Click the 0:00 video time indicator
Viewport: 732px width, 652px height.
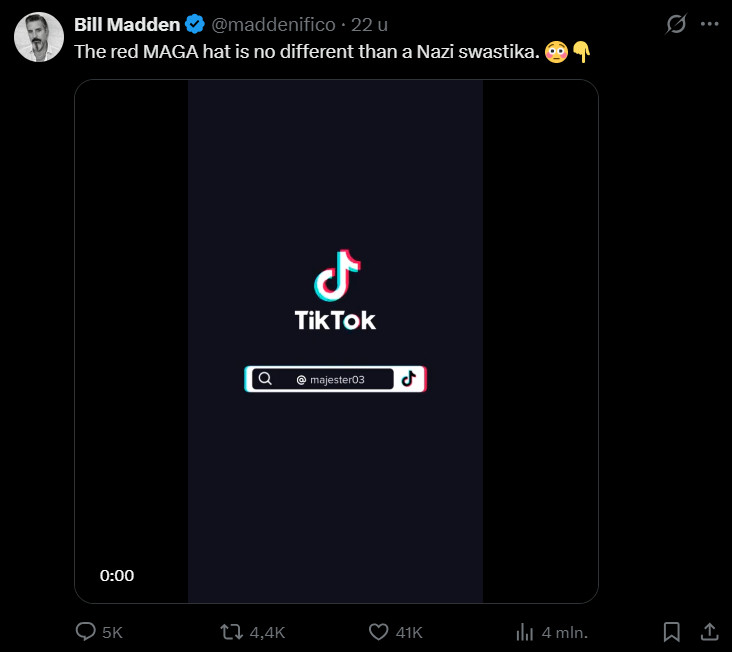pos(117,576)
